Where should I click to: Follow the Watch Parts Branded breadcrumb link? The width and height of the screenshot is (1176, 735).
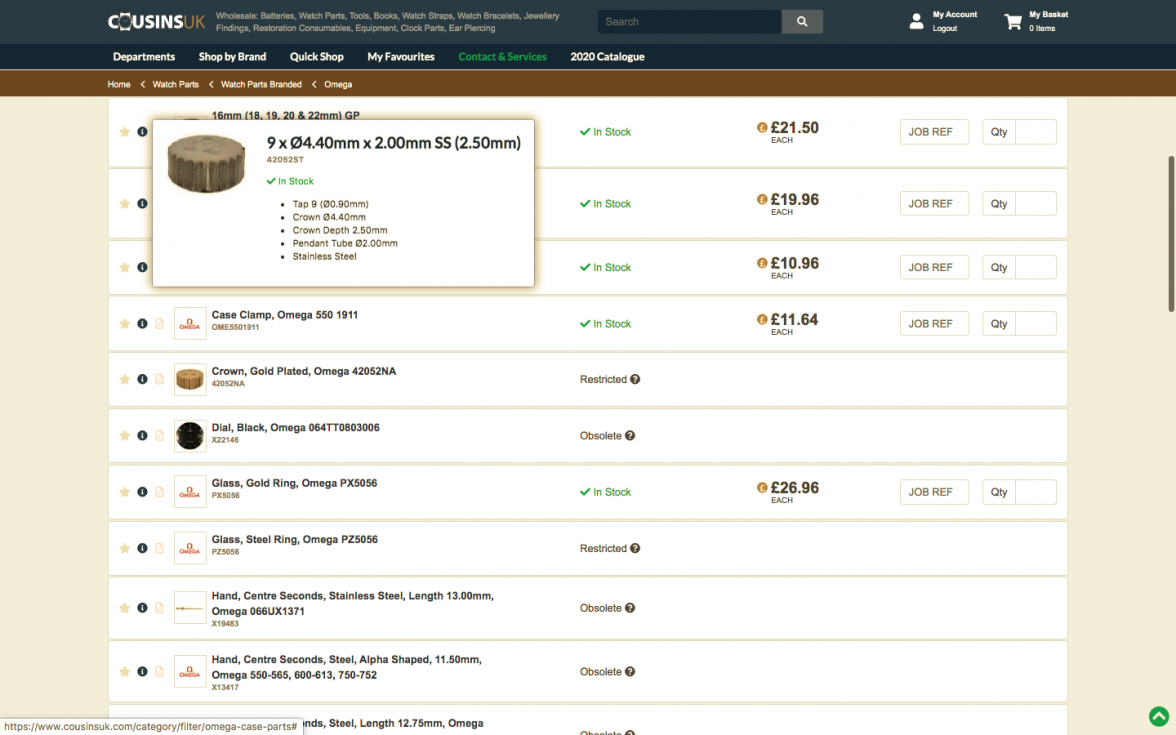point(260,84)
